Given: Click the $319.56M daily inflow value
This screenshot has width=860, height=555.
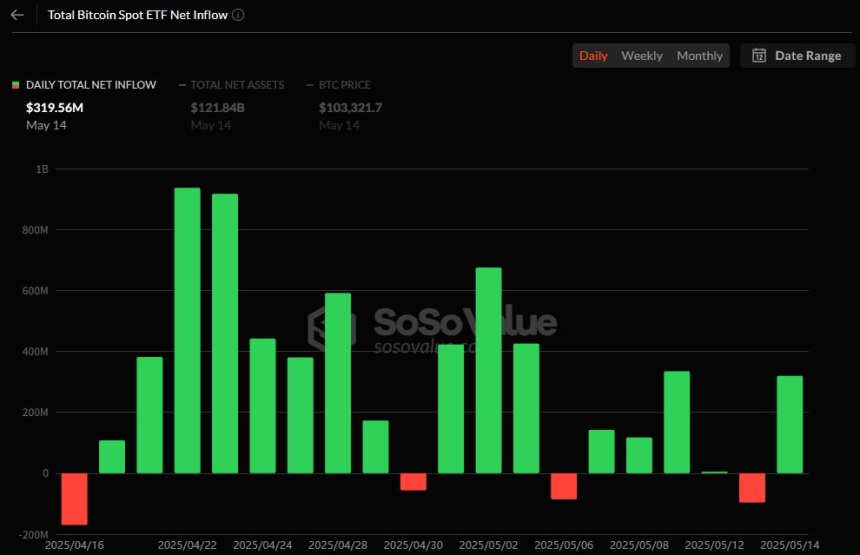Looking at the screenshot, I should click(56, 107).
